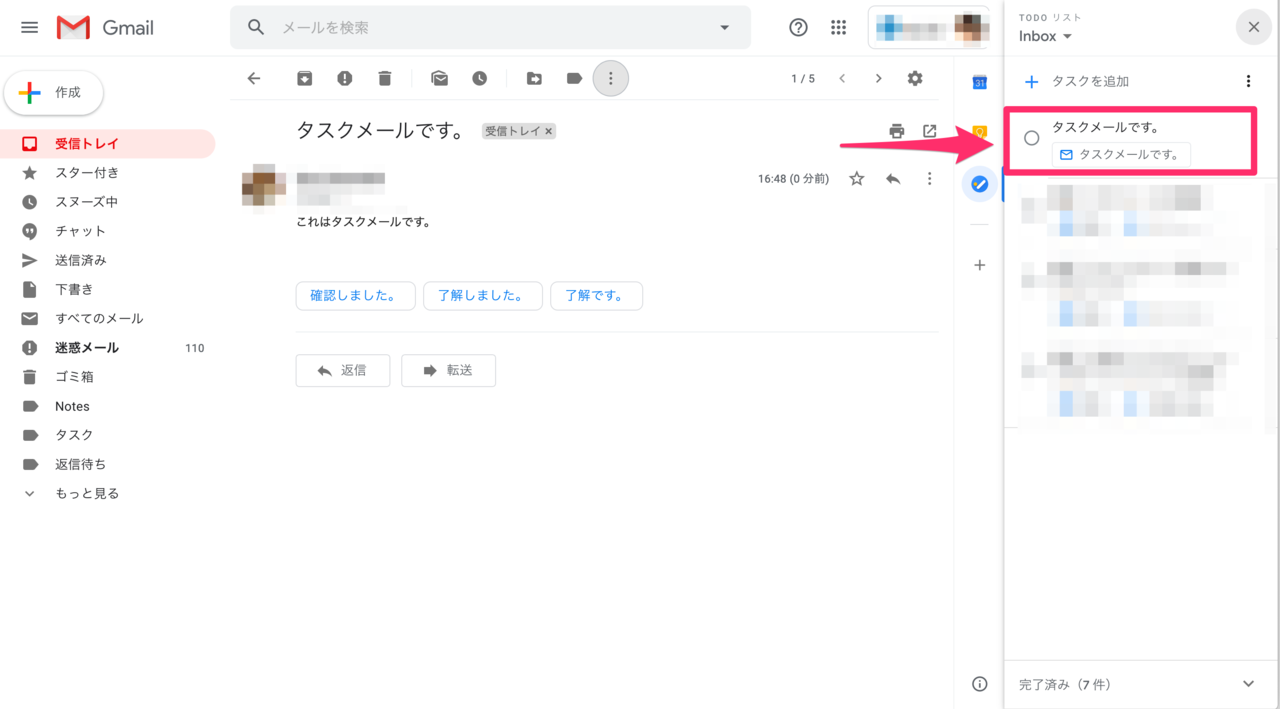
Task: Open the email in a new window
Action: click(929, 131)
